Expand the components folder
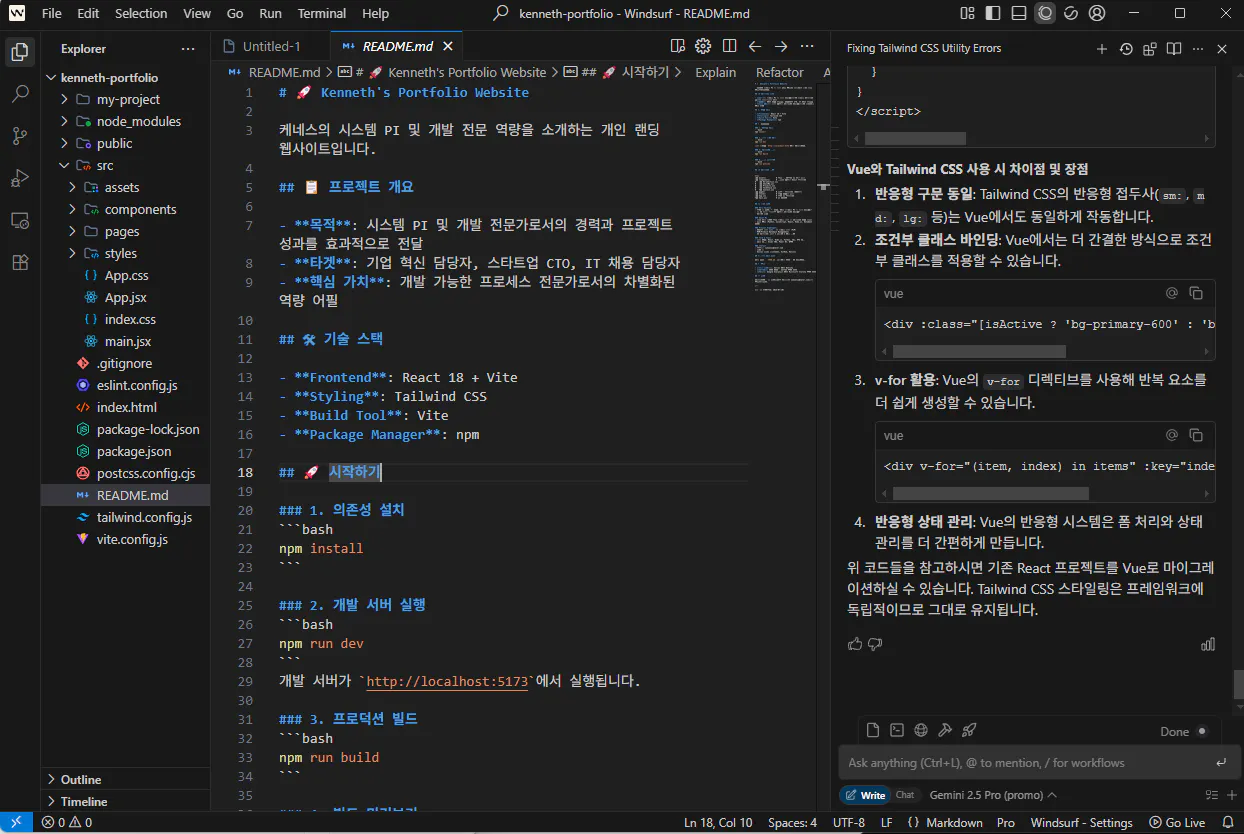 coord(125,209)
